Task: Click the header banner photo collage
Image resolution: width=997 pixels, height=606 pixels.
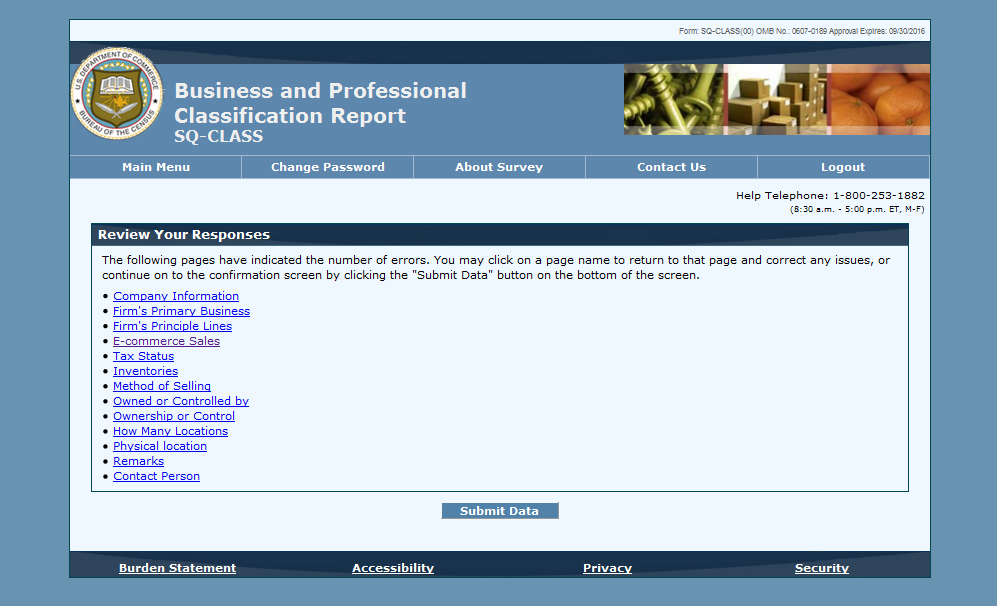Action: [x=776, y=99]
